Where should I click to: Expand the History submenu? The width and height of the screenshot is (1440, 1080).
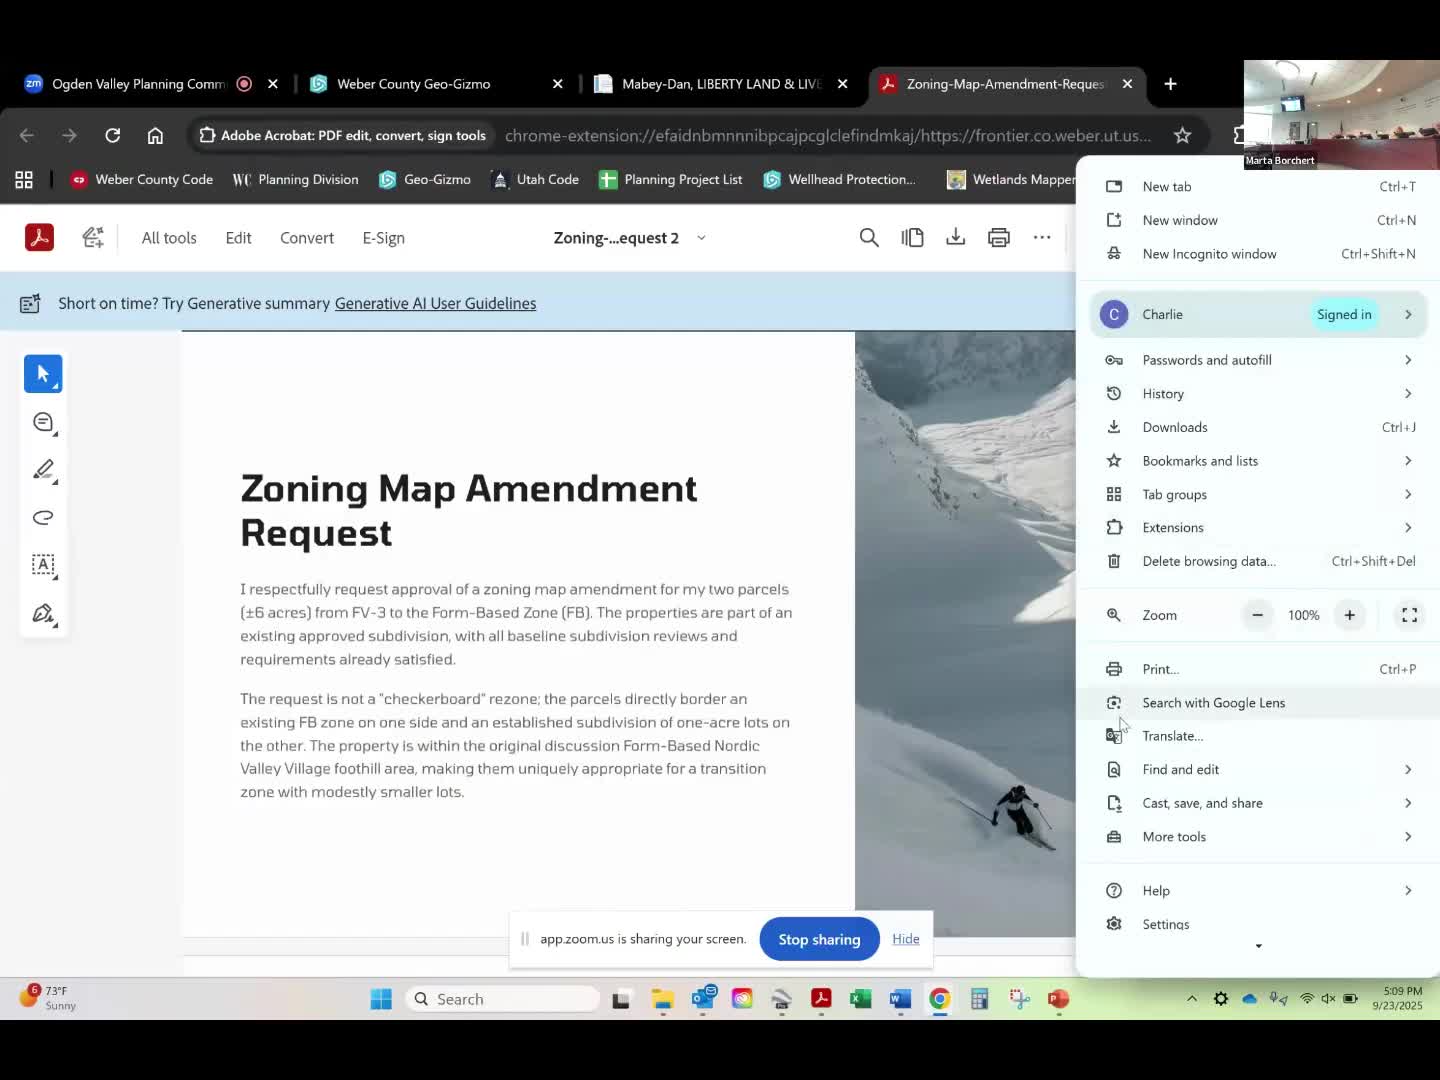click(x=1408, y=394)
